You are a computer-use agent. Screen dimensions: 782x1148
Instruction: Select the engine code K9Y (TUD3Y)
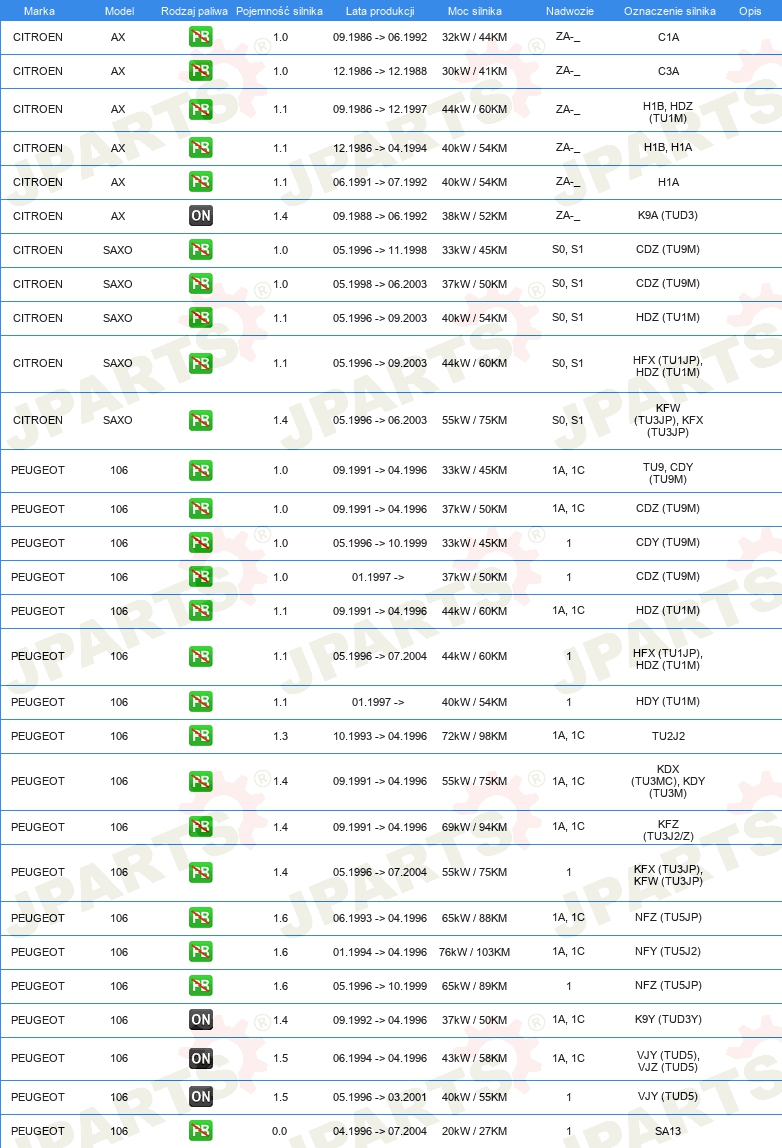click(x=668, y=1019)
